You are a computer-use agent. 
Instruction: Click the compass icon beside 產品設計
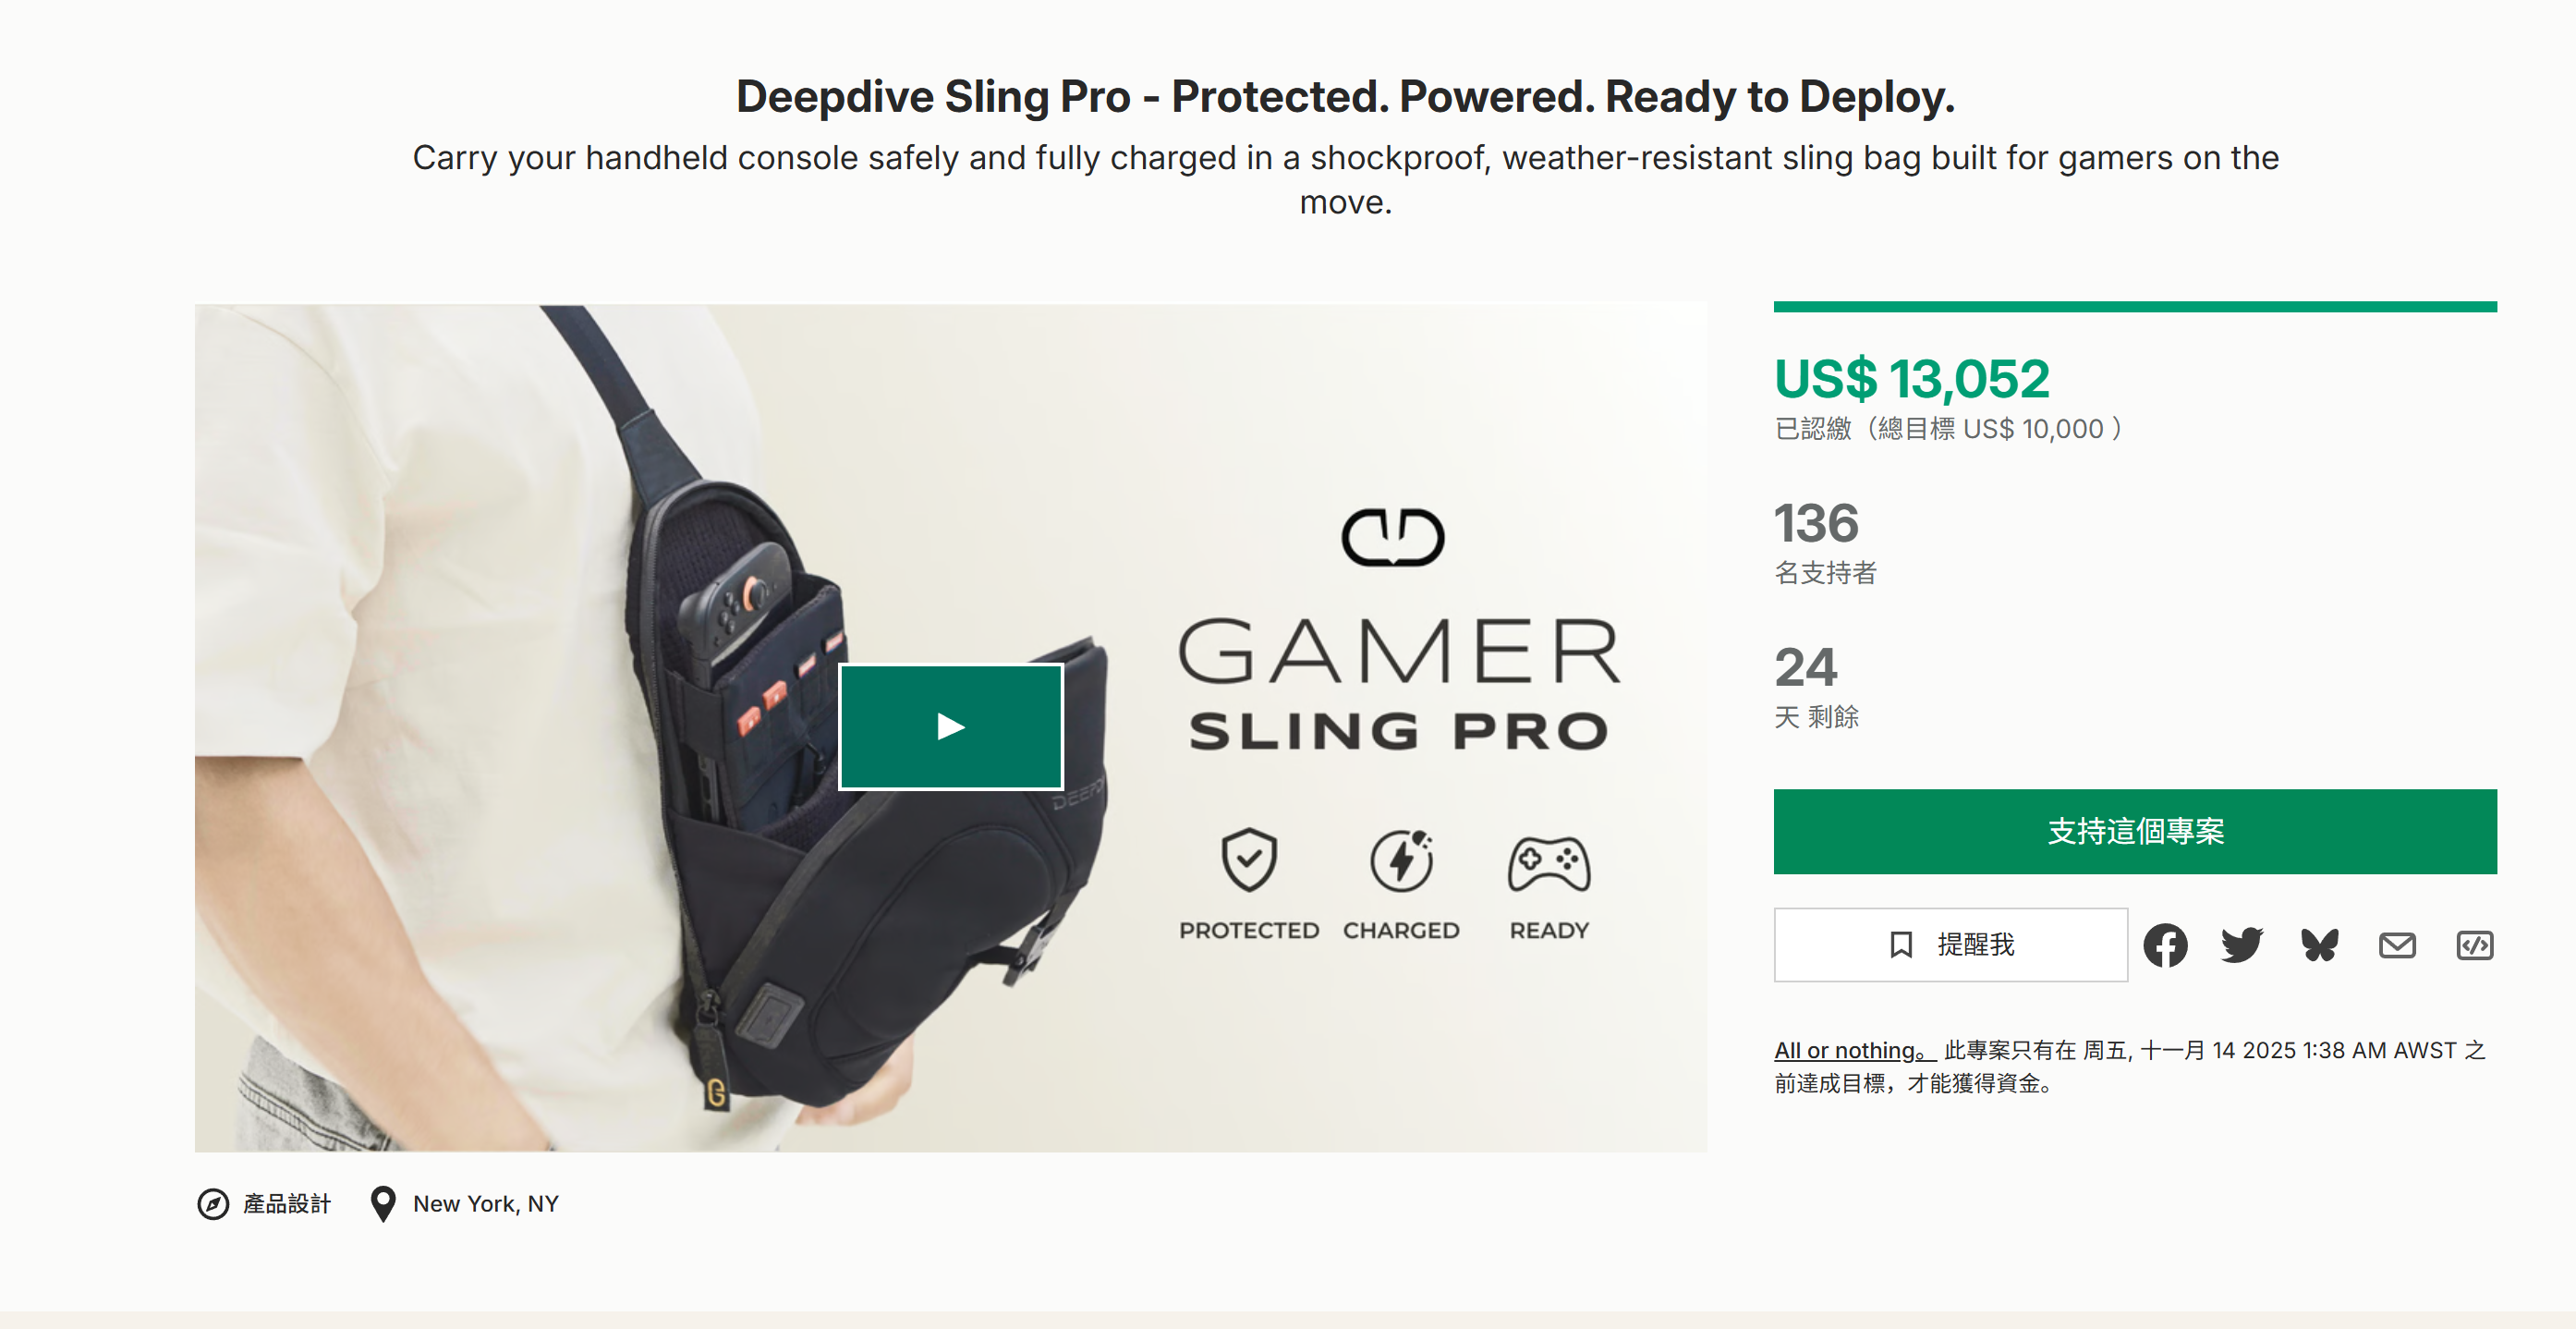213,1204
